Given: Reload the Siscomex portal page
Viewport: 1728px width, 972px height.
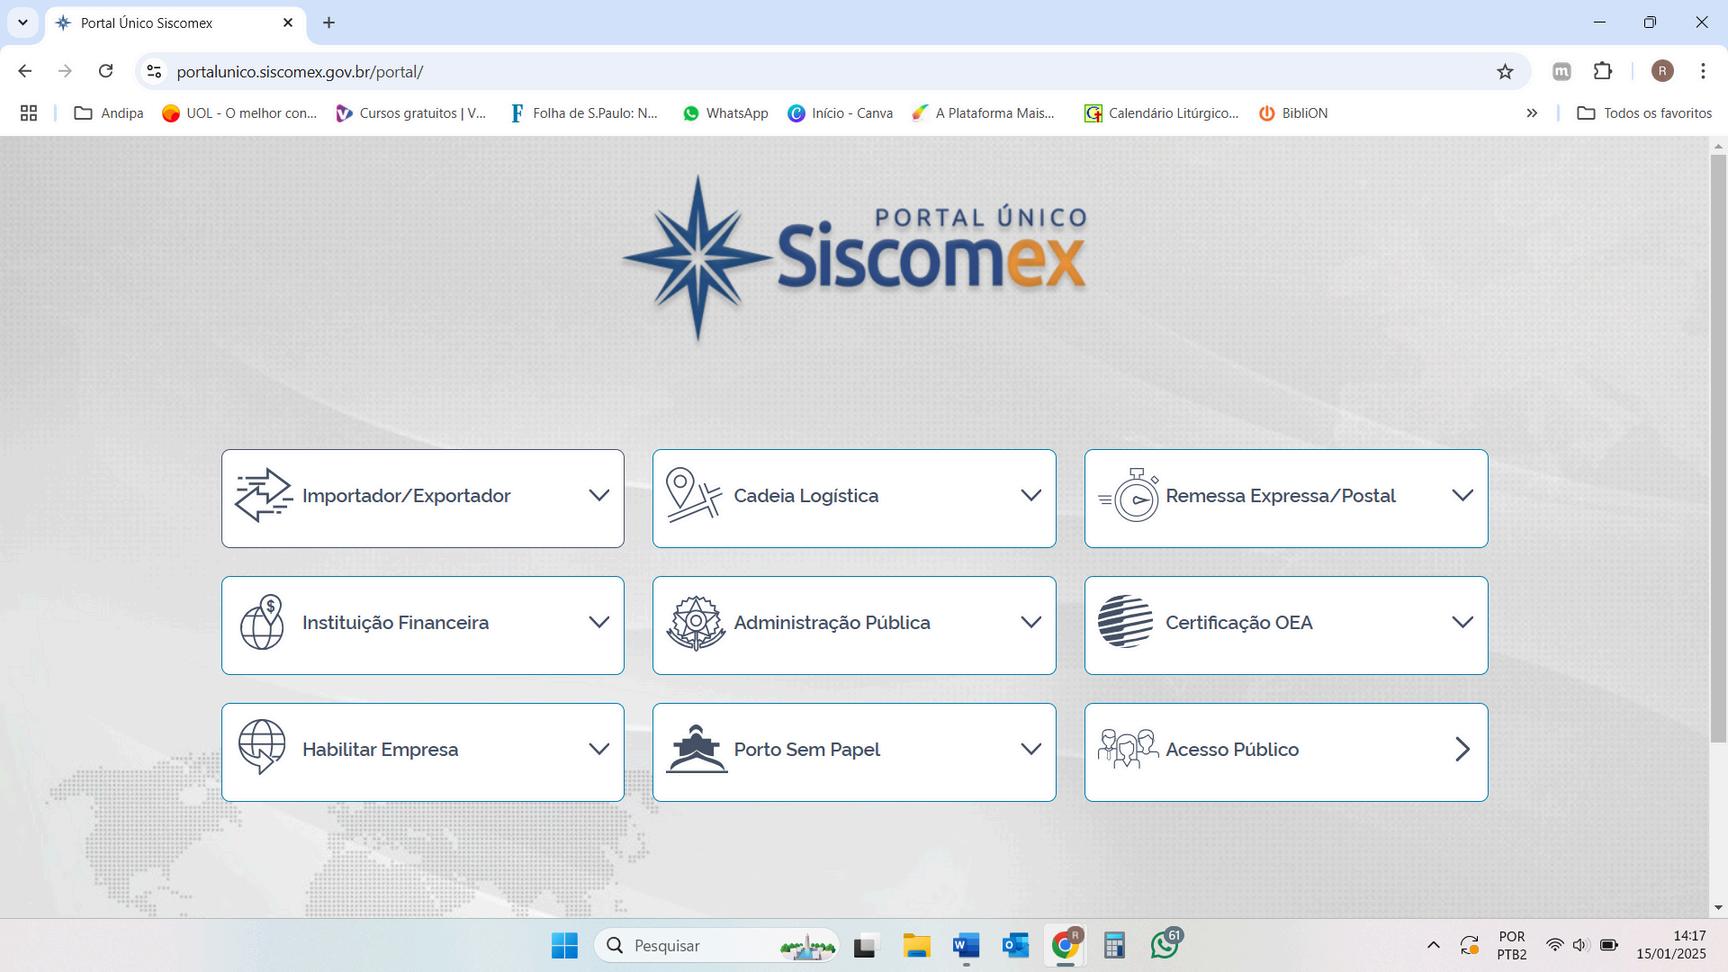Looking at the screenshot, I should coord(106,71).
